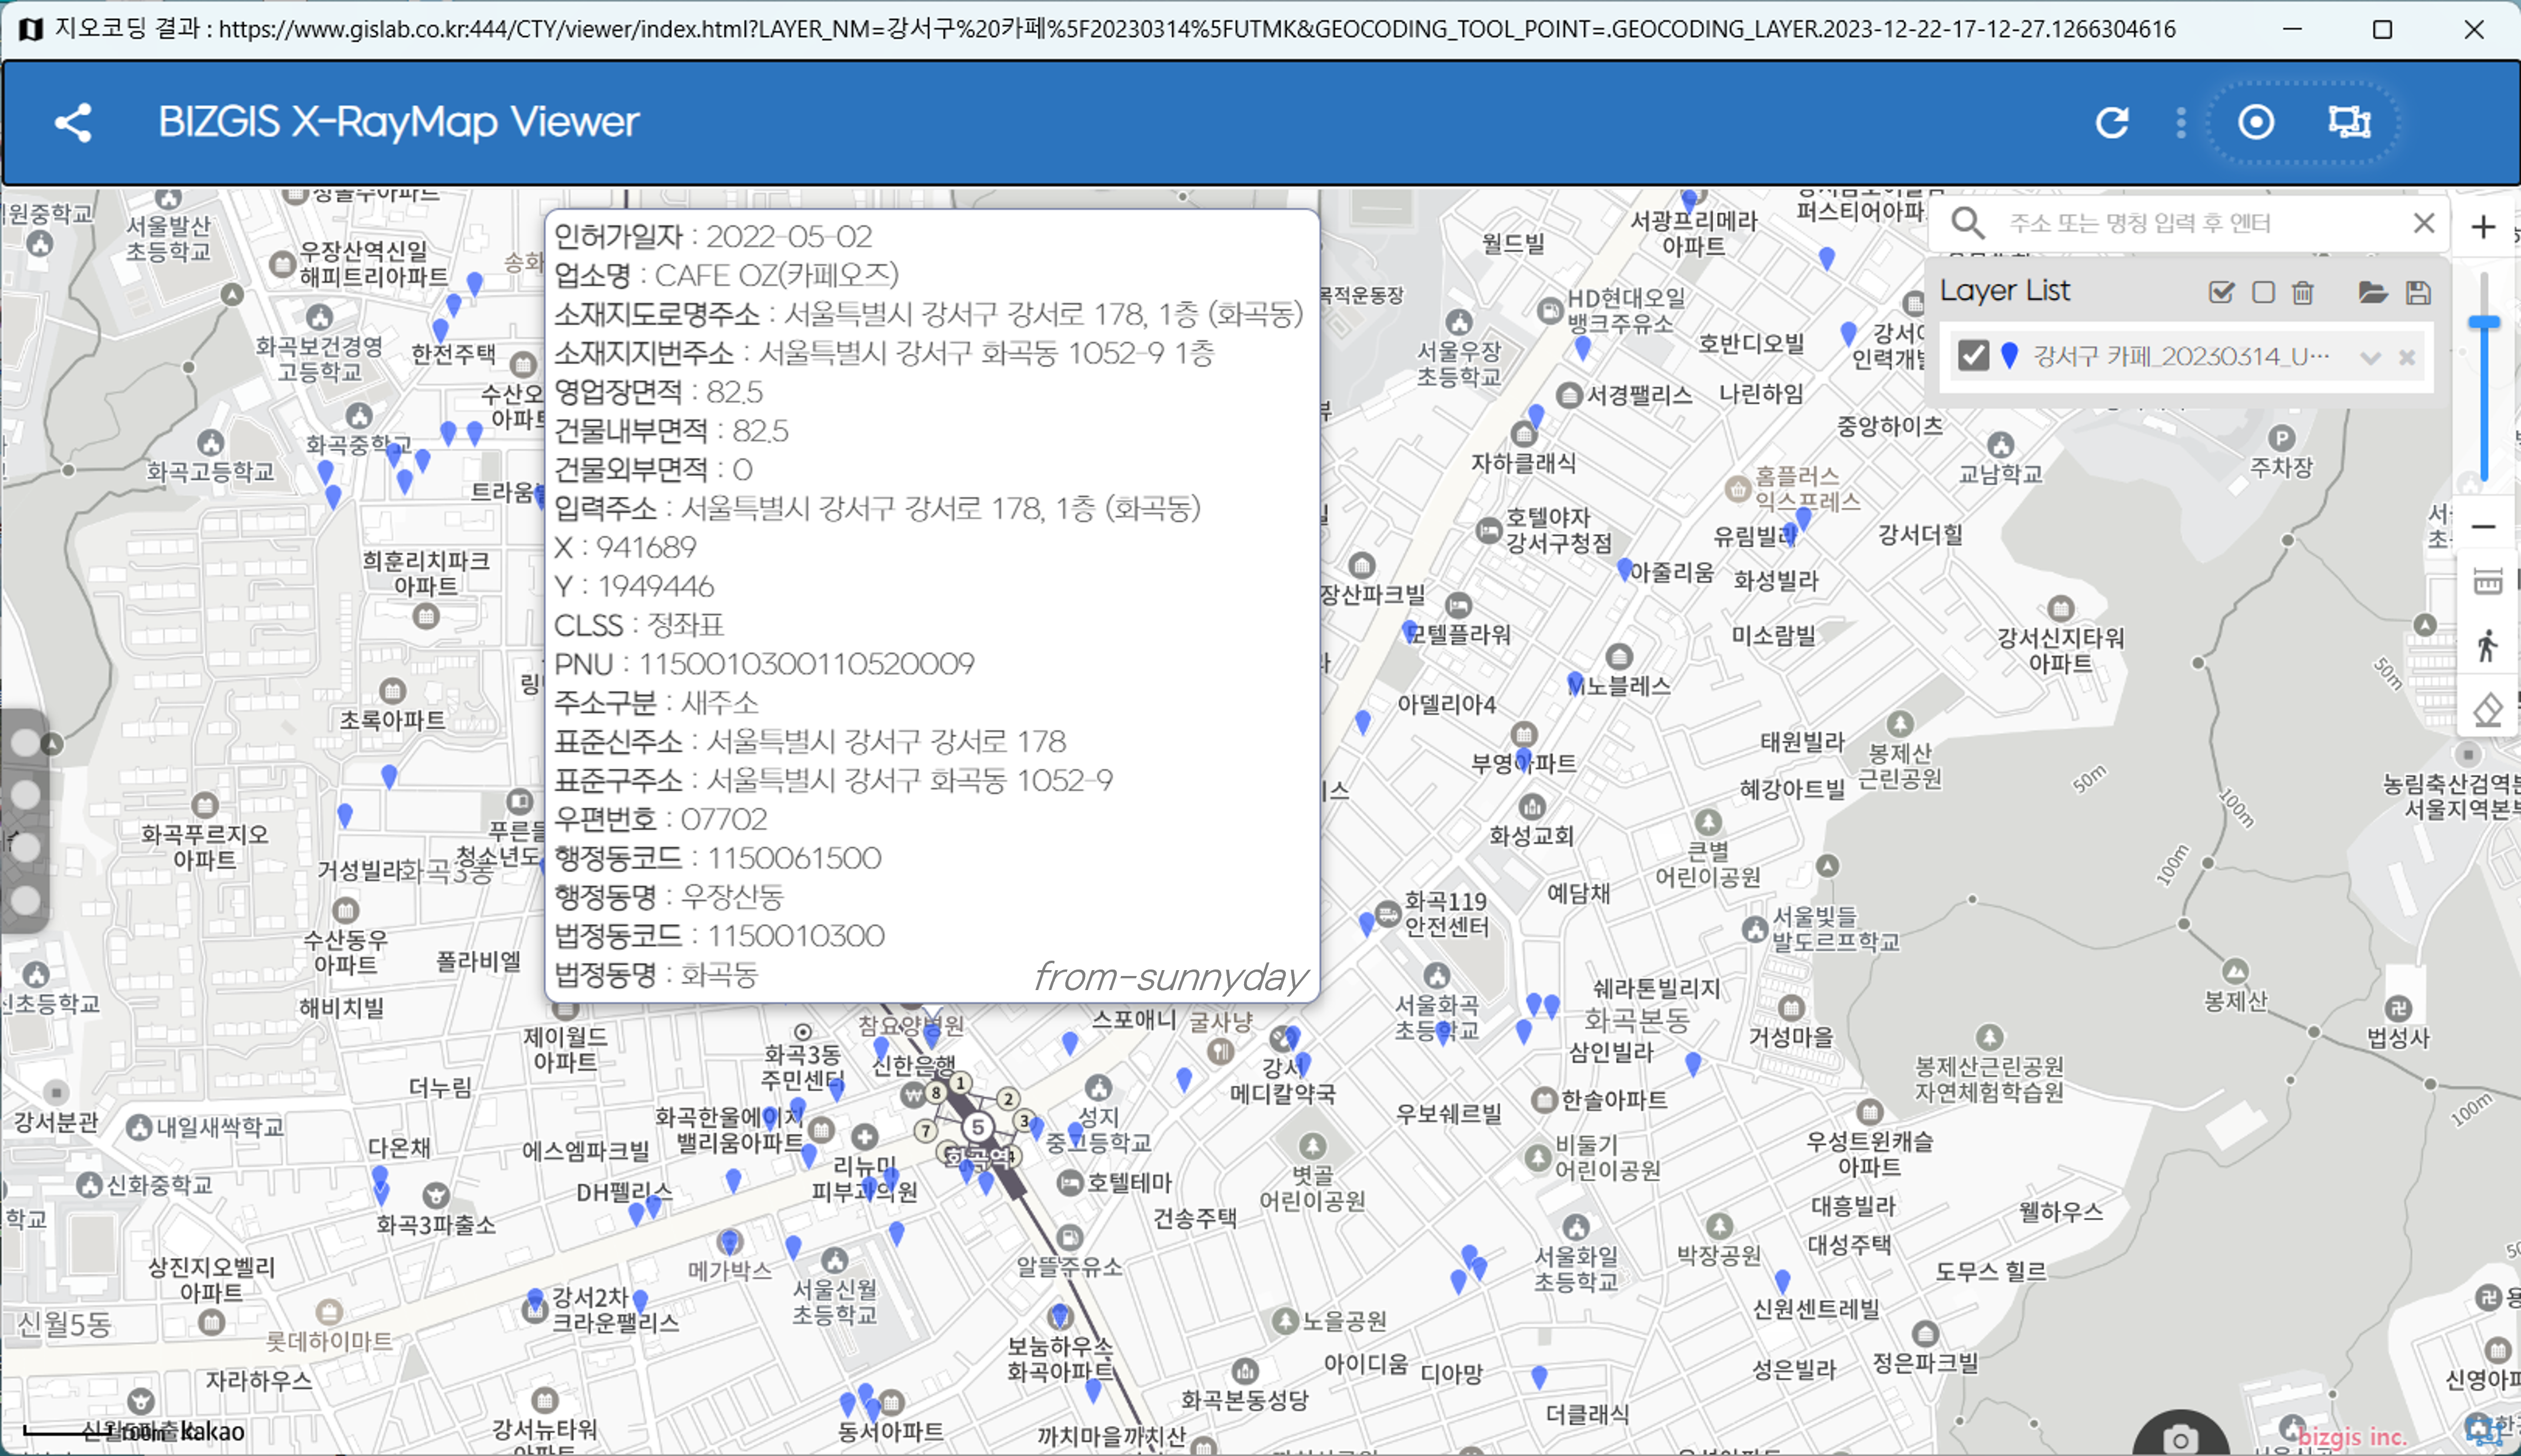Click the 호텔테마 bed marker
The image size is (2521, 1456).
tap(1070, 1183)
